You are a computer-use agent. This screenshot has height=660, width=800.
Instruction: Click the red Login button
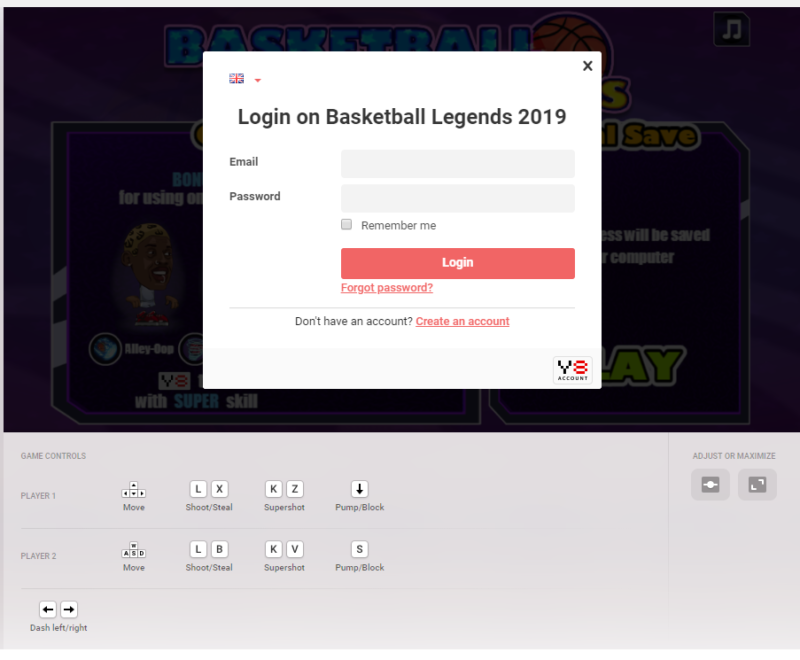[458, 263]
